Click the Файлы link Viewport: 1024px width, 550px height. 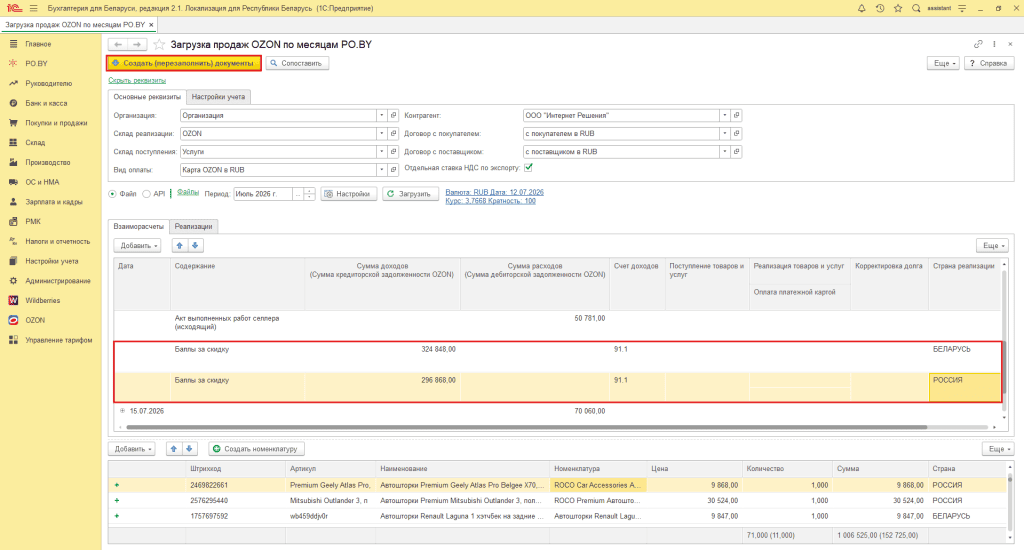coord(188,193)
